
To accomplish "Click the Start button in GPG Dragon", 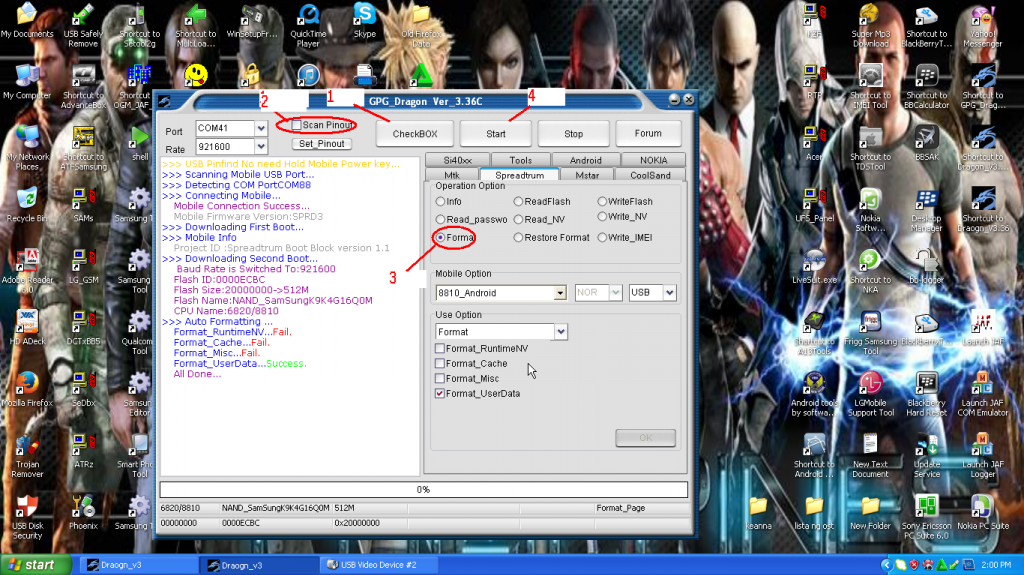I will click(496, 133).
